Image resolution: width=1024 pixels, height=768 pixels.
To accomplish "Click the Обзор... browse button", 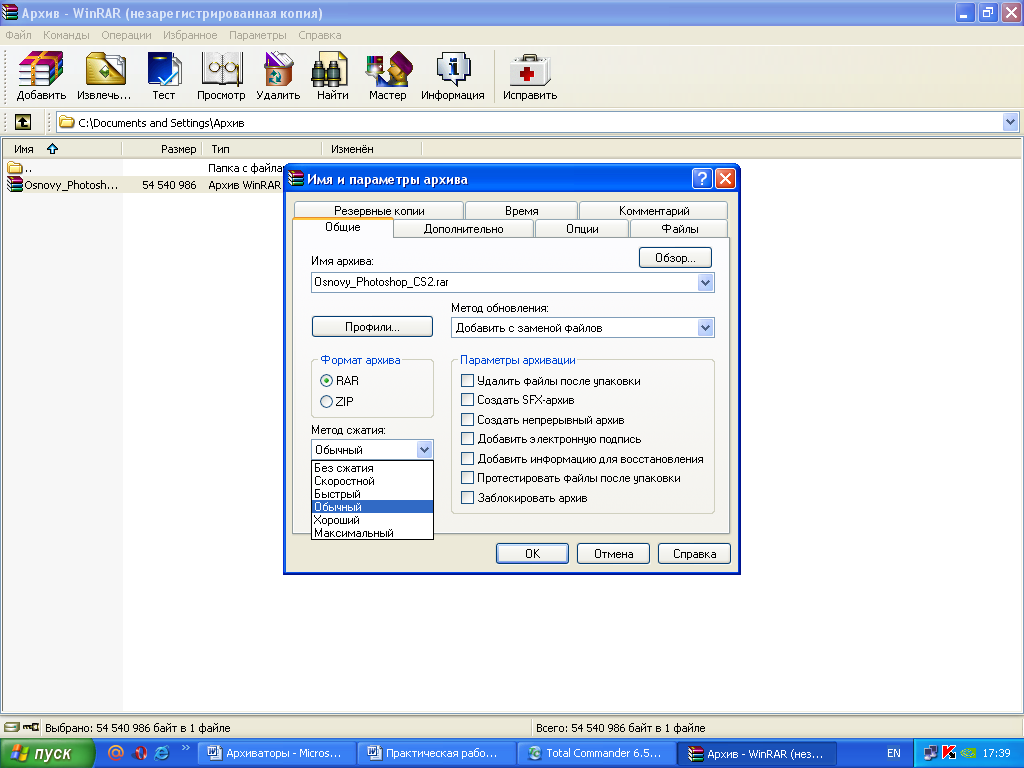I will click(675, 258).
